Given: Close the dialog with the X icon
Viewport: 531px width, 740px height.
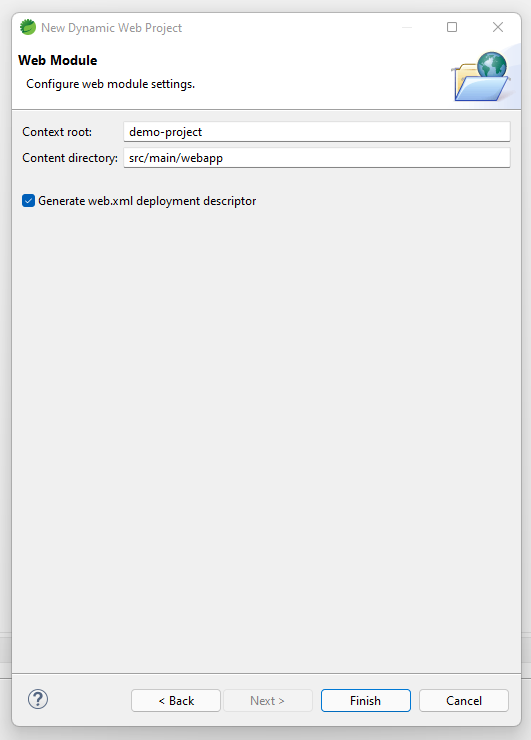Looking at the screenshot, I should click(x=497, y=27).
